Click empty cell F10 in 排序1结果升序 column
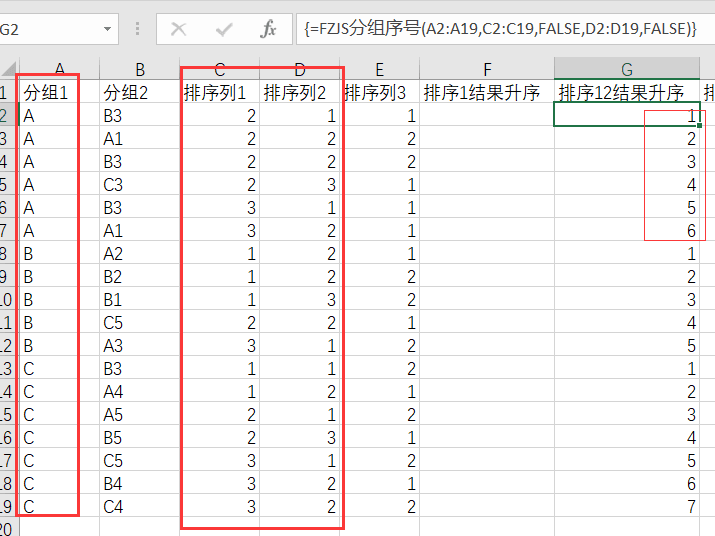 pos(487,300)
